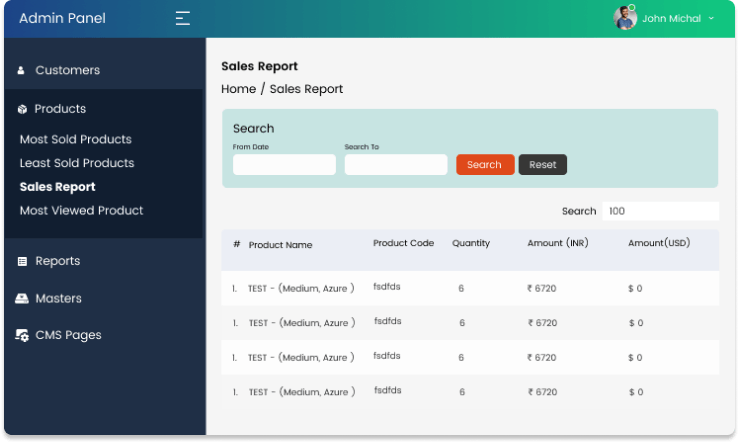
Task: Click the Customers person icon
Action: (21, 71)
